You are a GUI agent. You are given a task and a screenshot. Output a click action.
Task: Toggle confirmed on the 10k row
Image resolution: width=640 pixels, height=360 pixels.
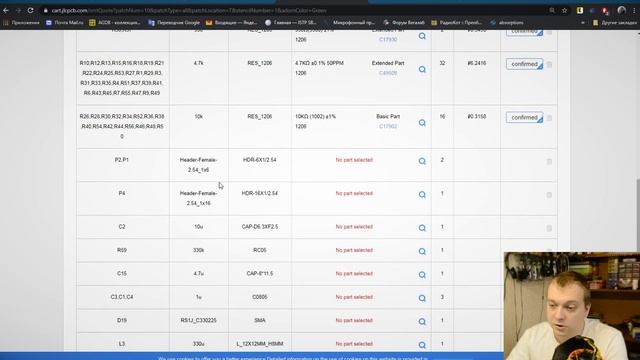click(x=524, y=118)
